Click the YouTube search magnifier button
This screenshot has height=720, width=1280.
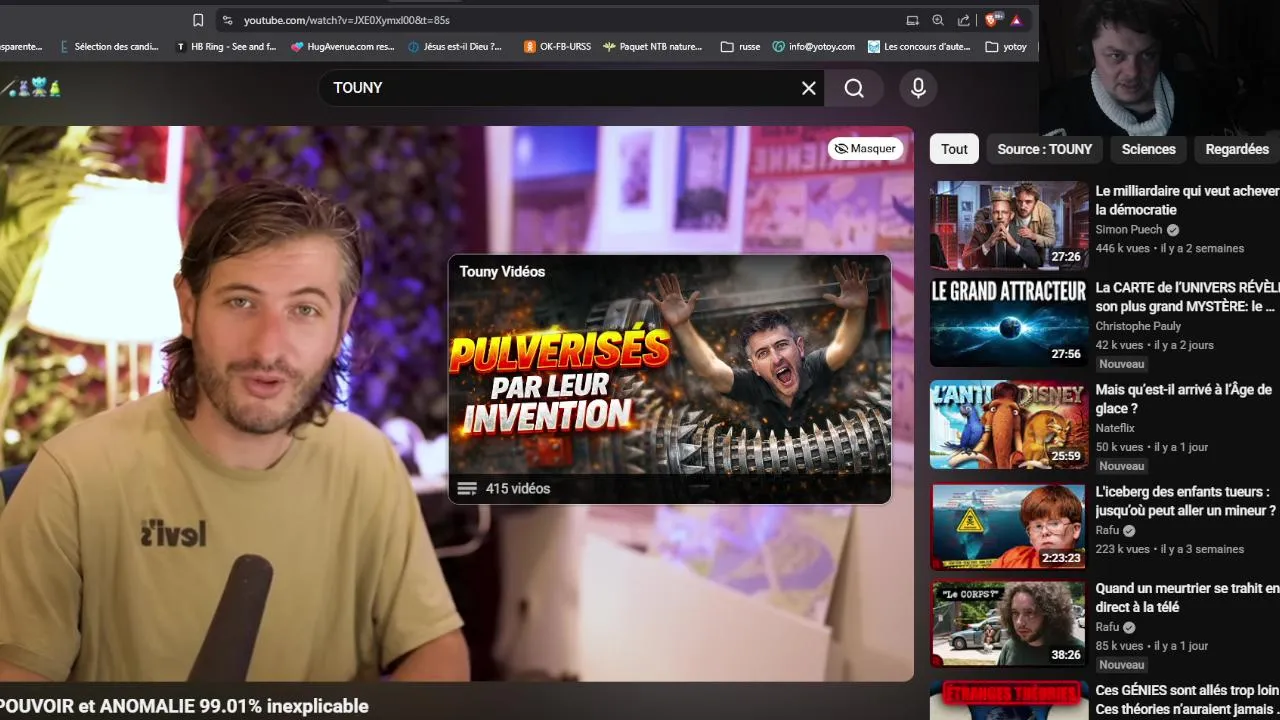click(854, 88)
